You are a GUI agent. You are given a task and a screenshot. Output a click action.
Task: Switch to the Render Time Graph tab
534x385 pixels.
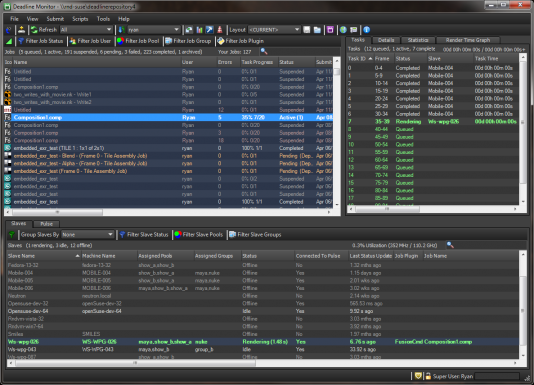tap(468, 40)
